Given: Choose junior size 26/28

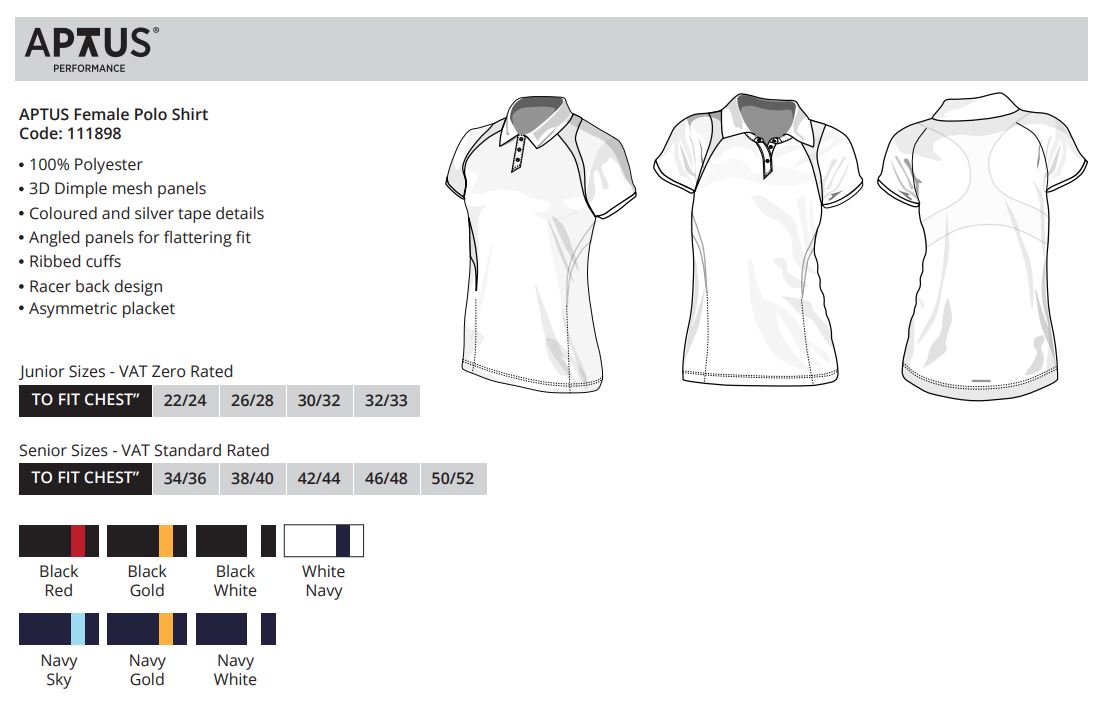Looking at the screenshot, I should 252,400.
